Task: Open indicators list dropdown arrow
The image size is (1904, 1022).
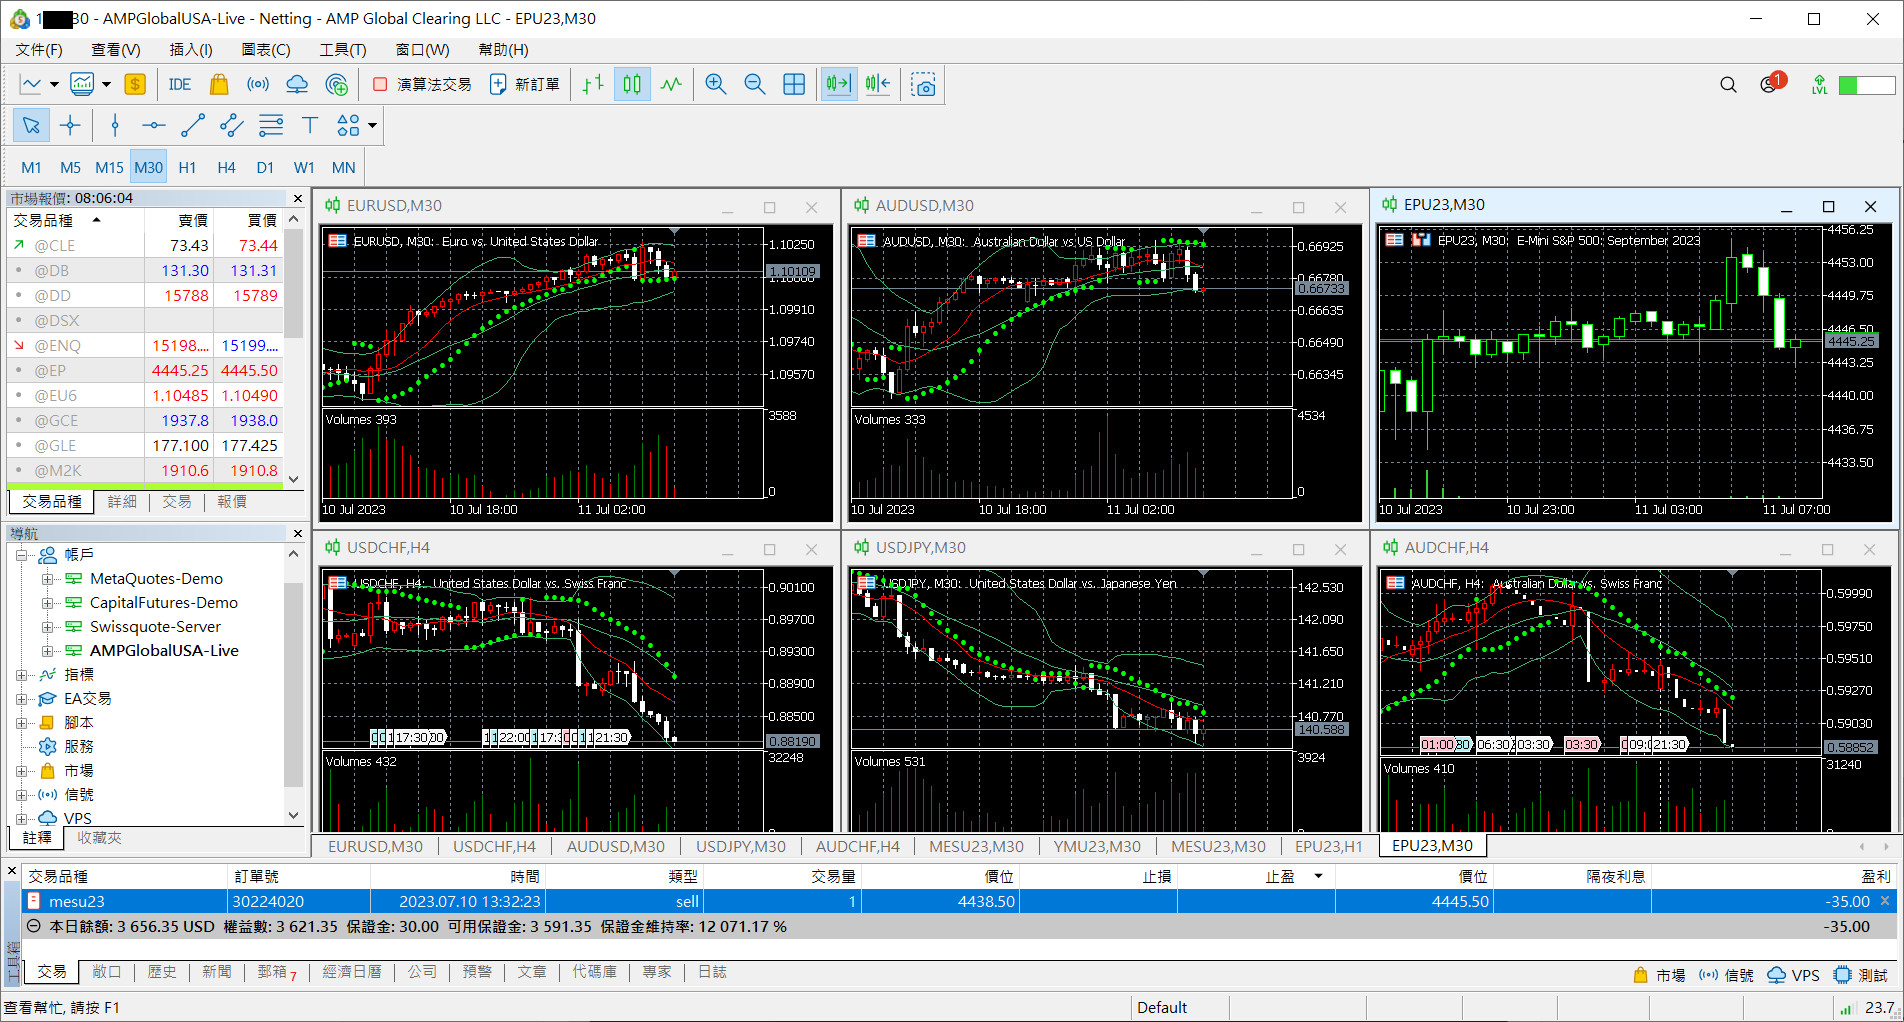Action: point(106,85)
